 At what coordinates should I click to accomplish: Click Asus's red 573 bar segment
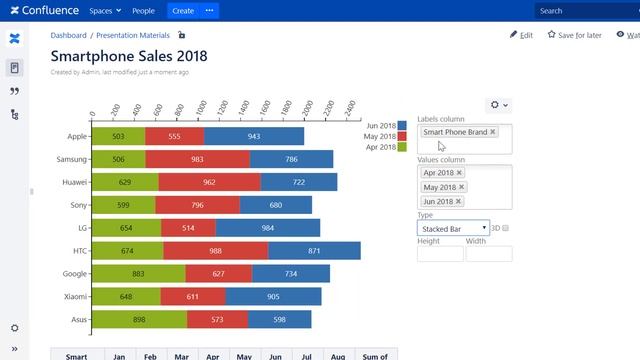[217, 319]
